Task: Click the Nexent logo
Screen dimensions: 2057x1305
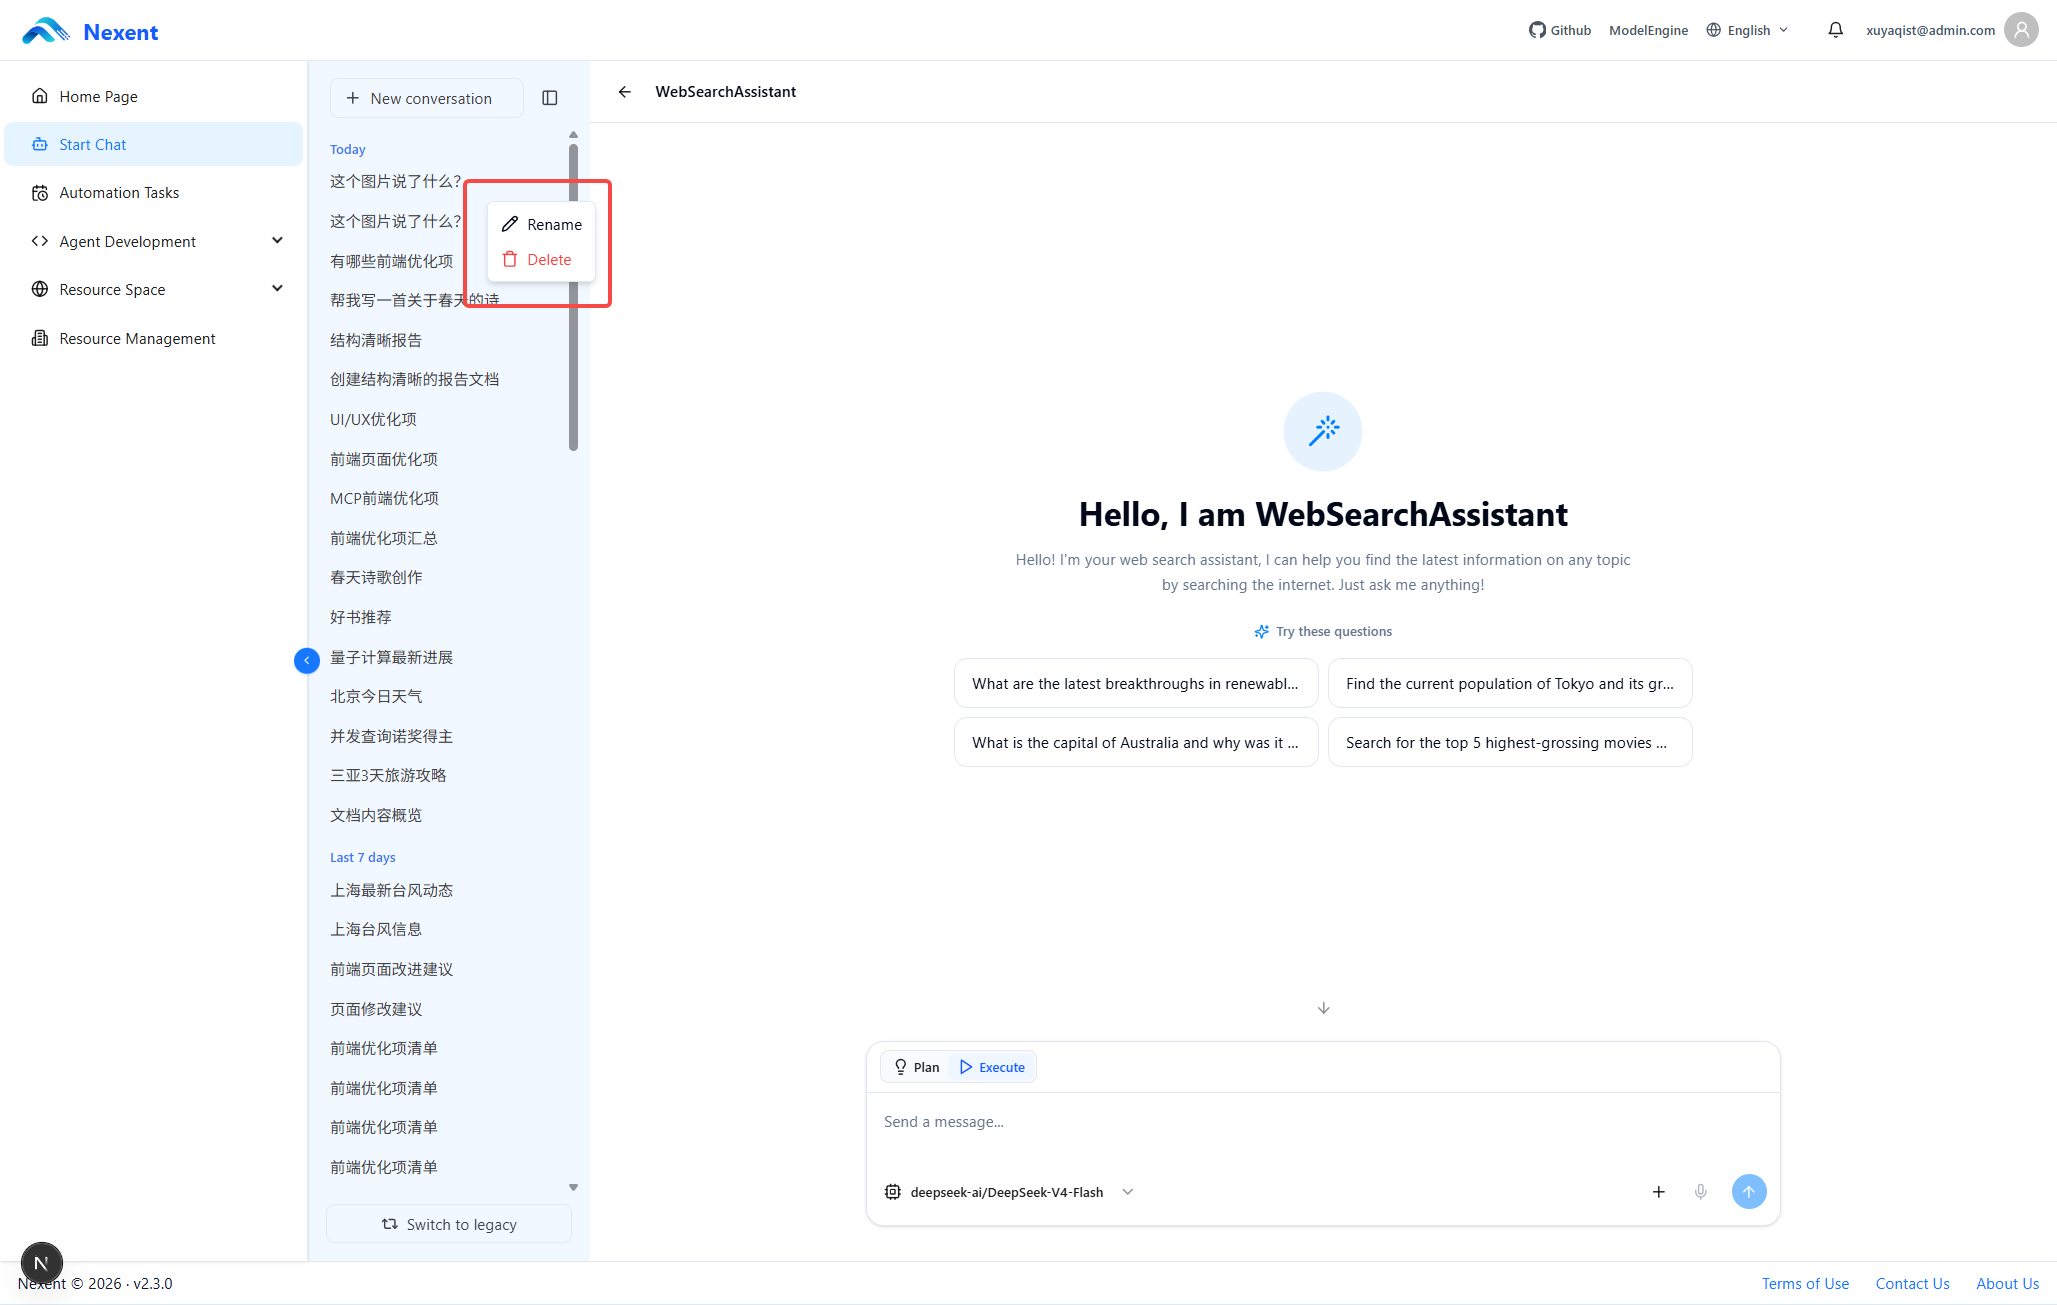Action: click(90, 31)
